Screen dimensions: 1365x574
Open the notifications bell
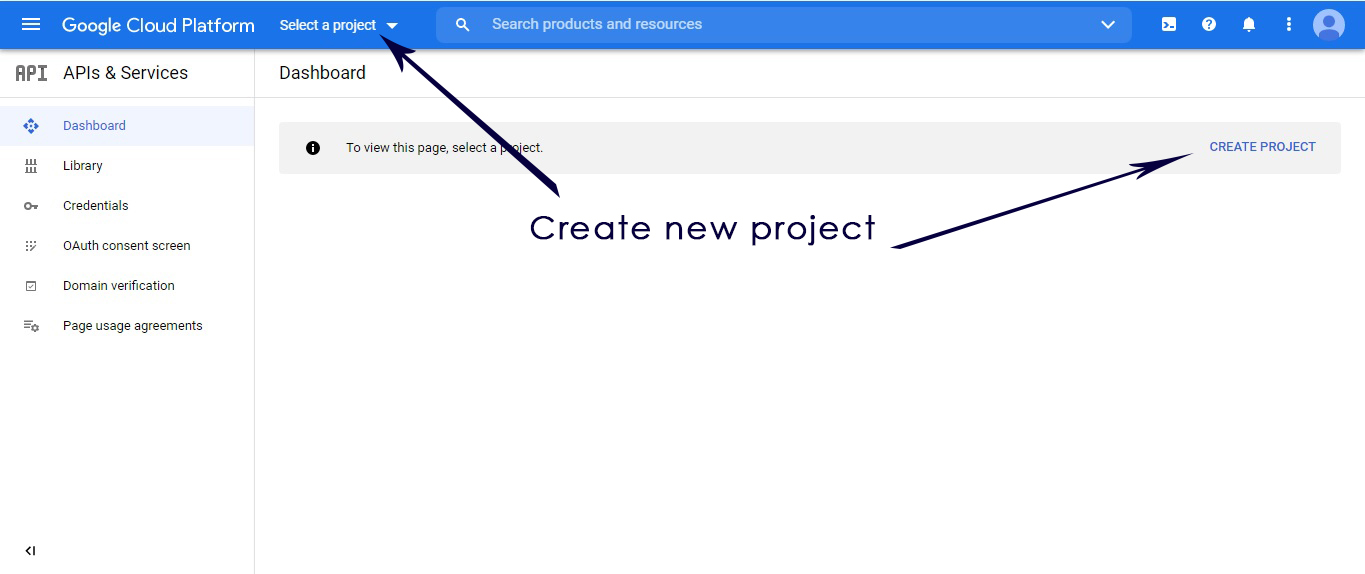click(1249, 24)
